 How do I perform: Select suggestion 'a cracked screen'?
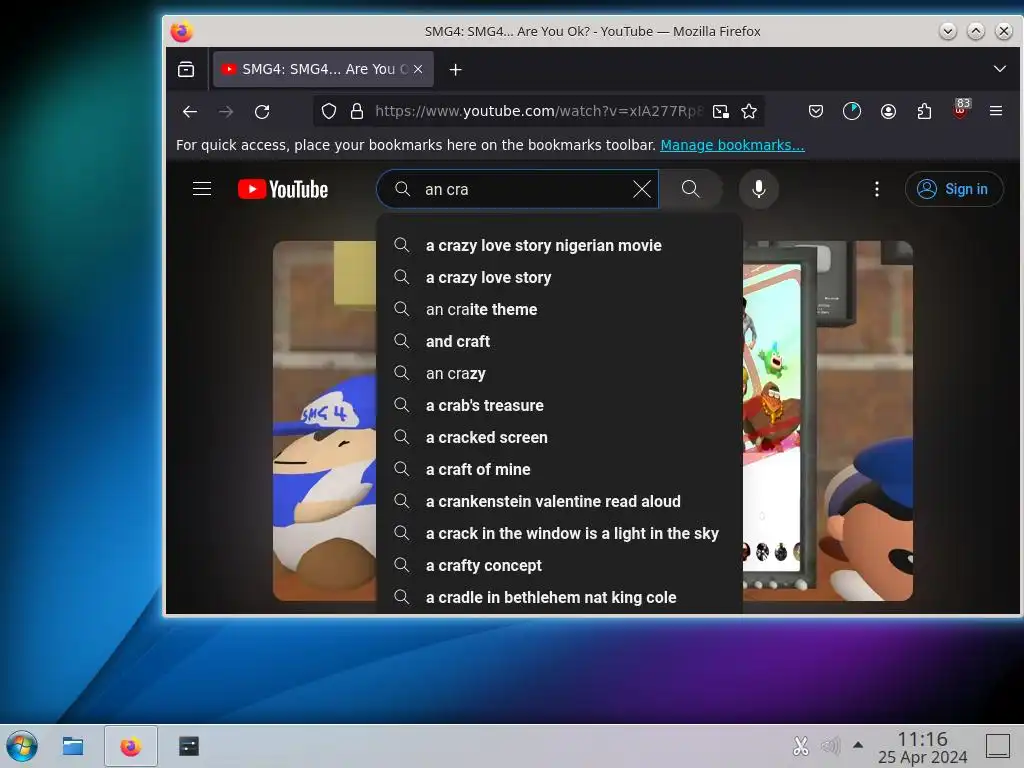(560, 438)
